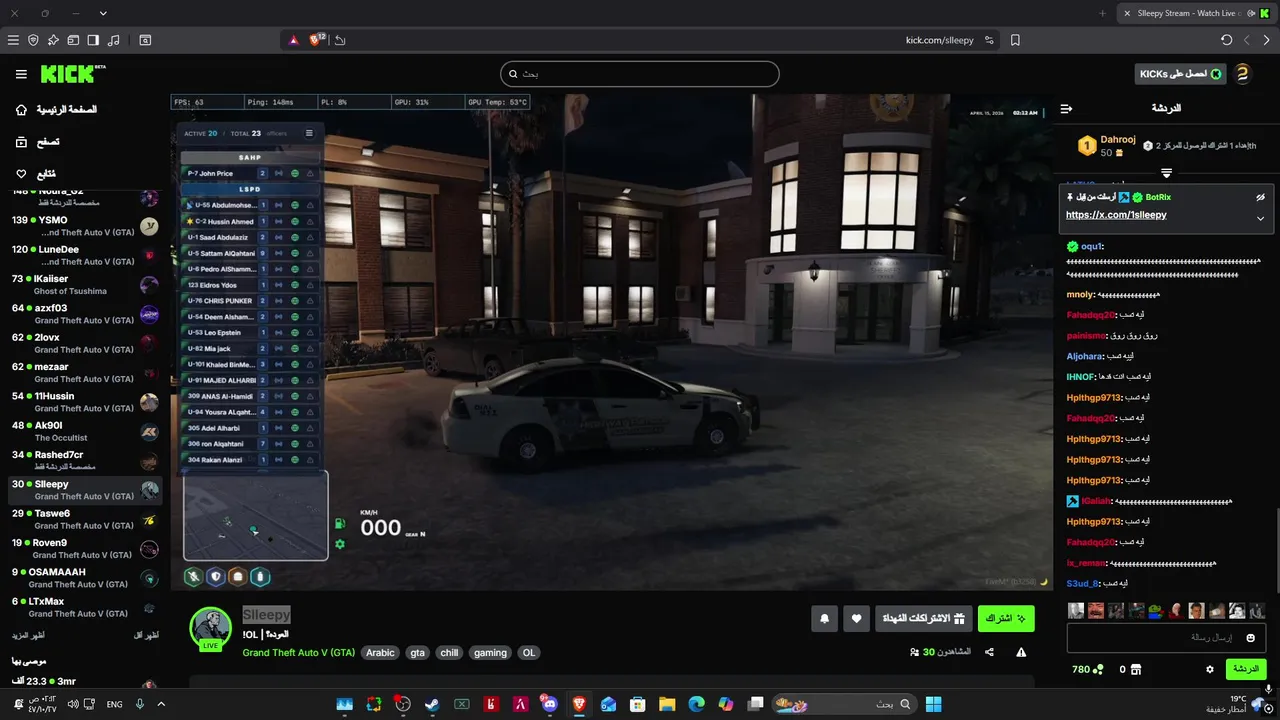The image size is (1280, 720).
Task: Open the Kick hamburger menu
Action: click(x=21, y=74)
